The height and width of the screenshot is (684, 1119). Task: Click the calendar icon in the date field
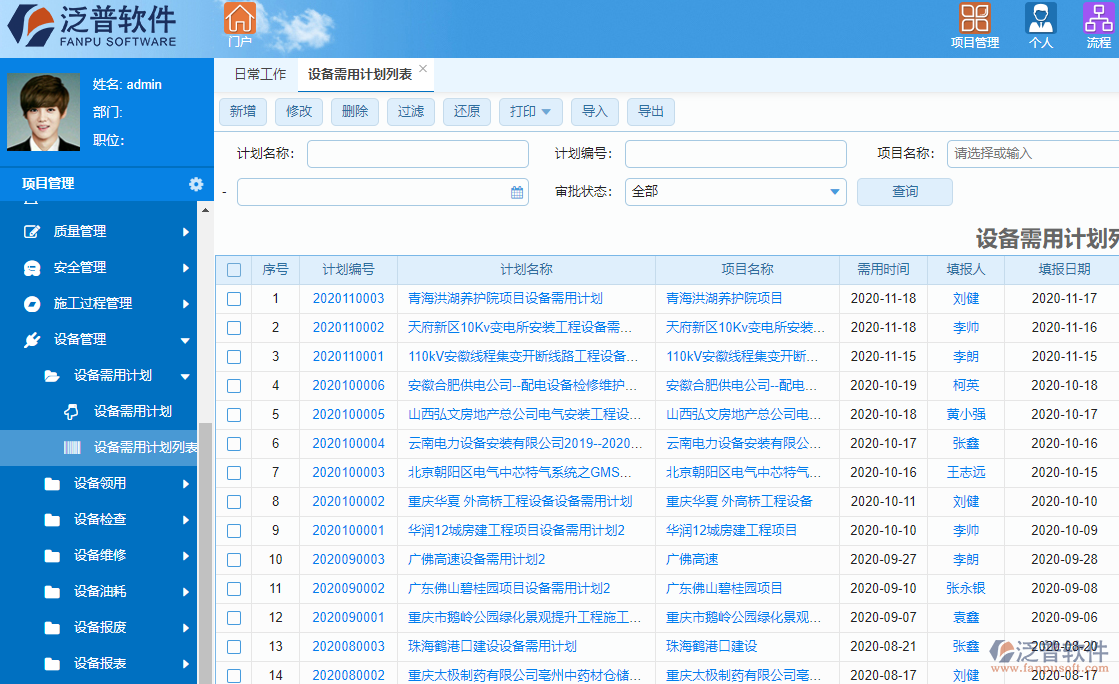515,191
